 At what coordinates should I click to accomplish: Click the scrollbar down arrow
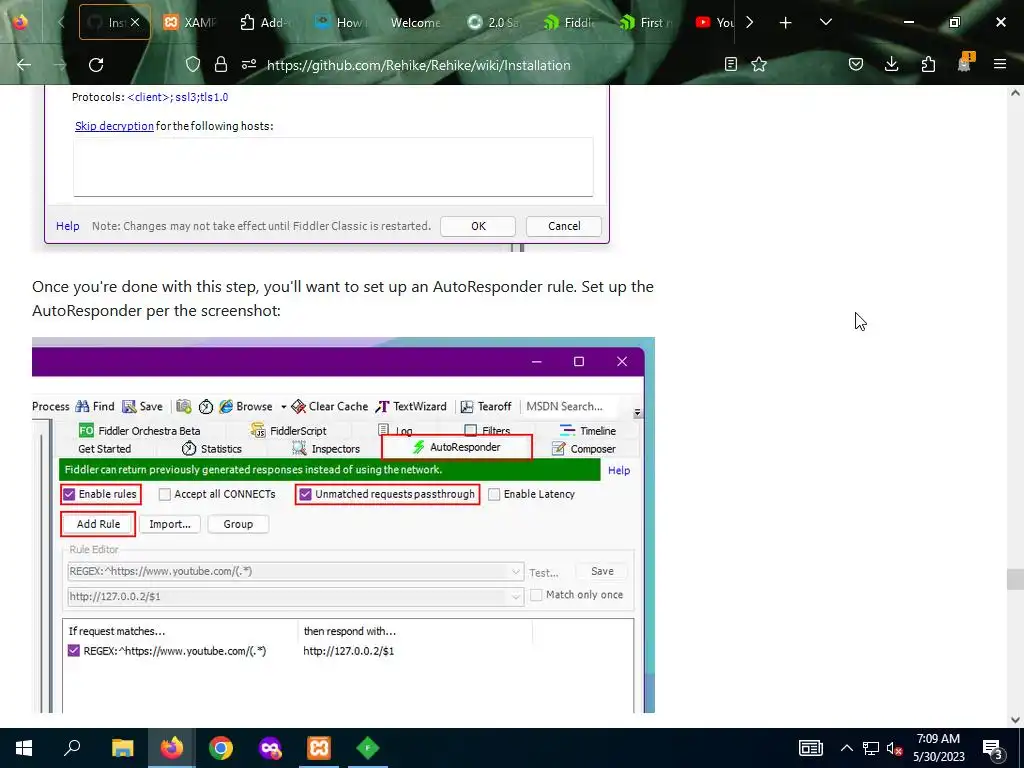click(x=1015, y=720)
